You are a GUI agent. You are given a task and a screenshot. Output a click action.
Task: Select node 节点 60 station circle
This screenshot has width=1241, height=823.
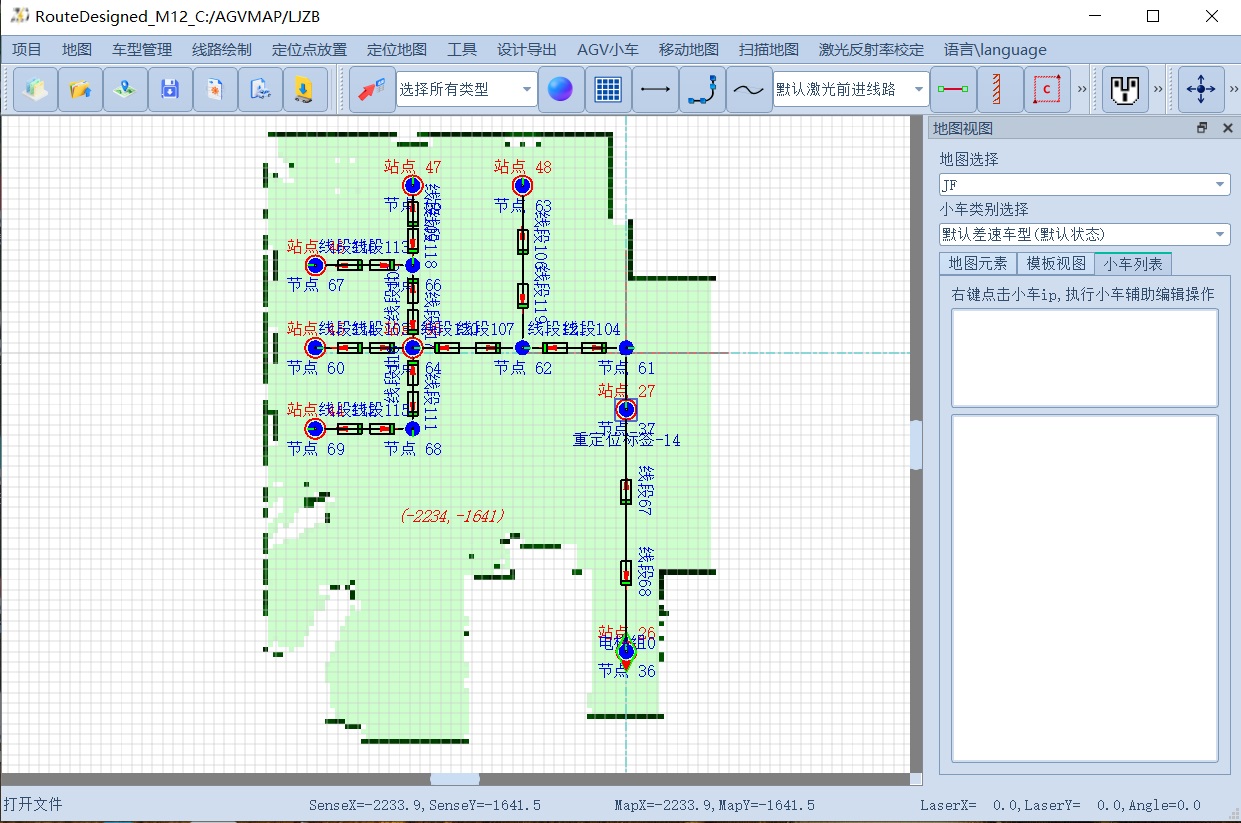(x=316, y=347)
